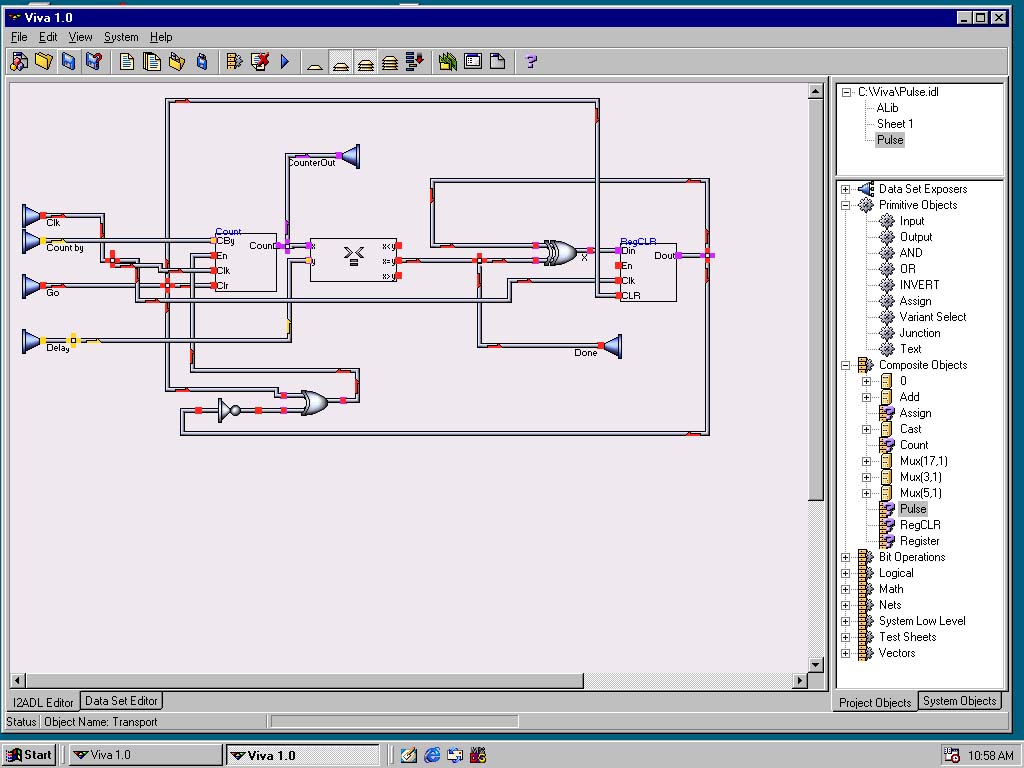
Task: Switch to the Data Set Editor tab
Action: (x=121, y=701)
